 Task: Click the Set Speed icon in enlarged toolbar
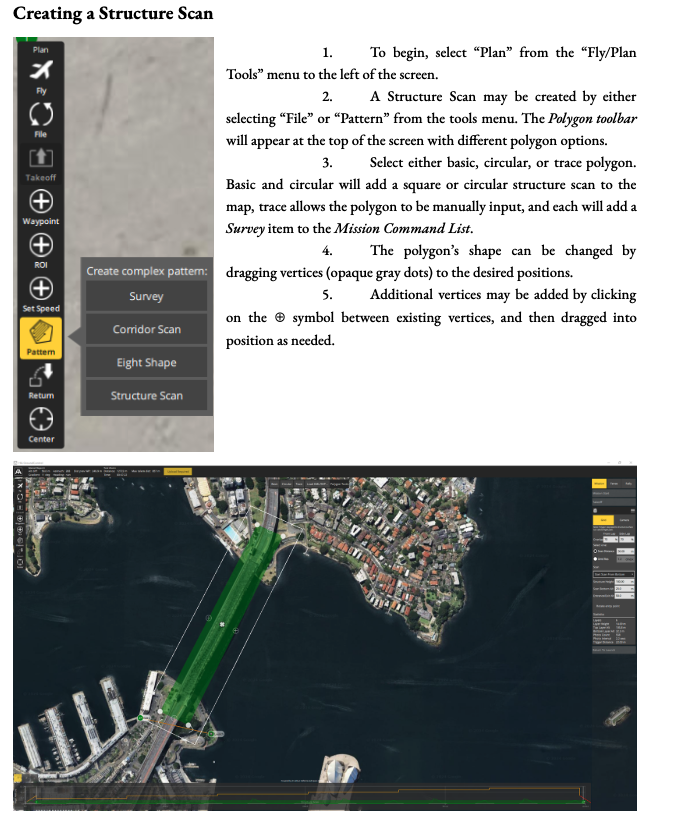click(41, 288)
